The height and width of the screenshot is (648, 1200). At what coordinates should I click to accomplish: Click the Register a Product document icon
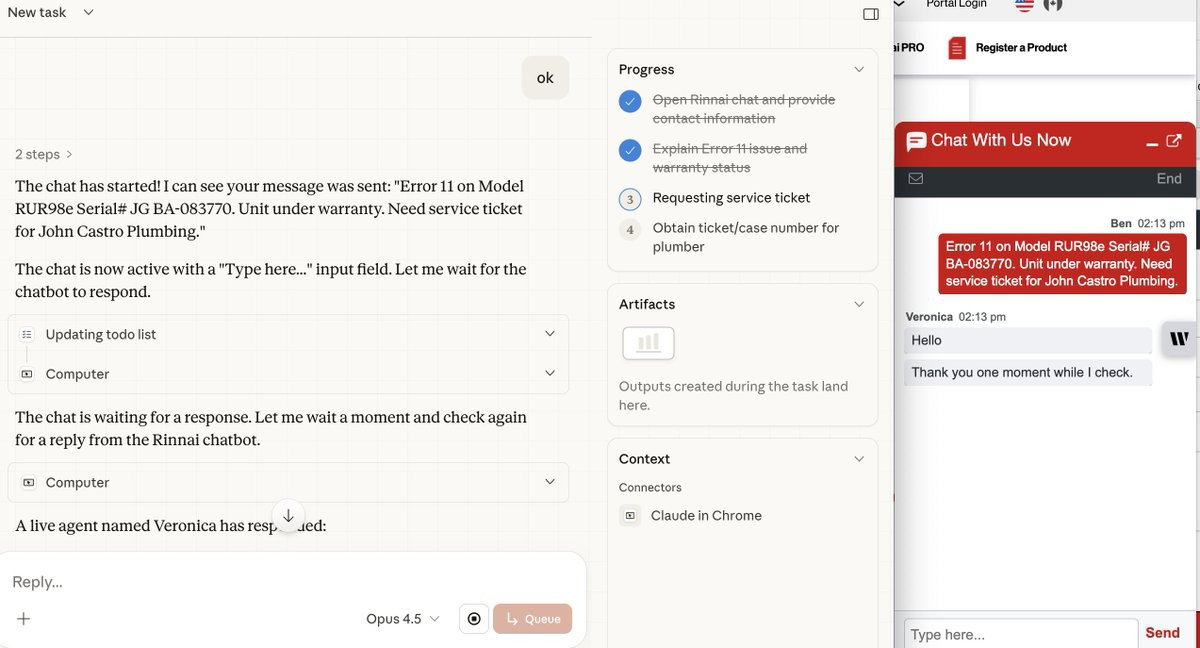[957, 47]
